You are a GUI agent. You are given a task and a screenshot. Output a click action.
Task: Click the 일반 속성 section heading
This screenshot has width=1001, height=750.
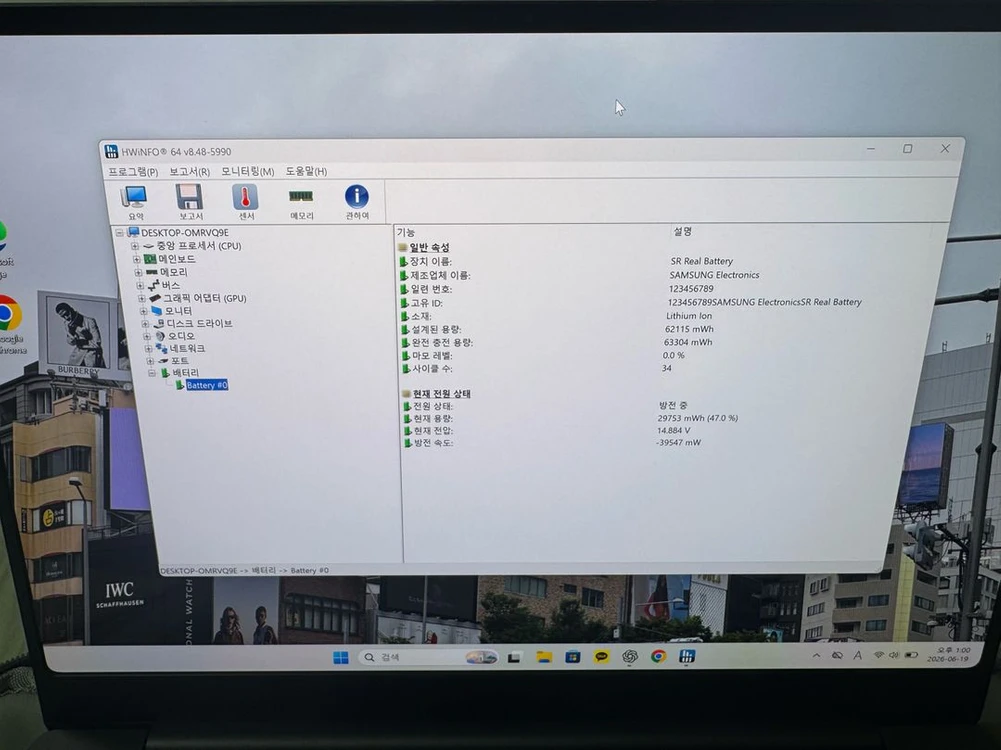(x=430, y=247)
